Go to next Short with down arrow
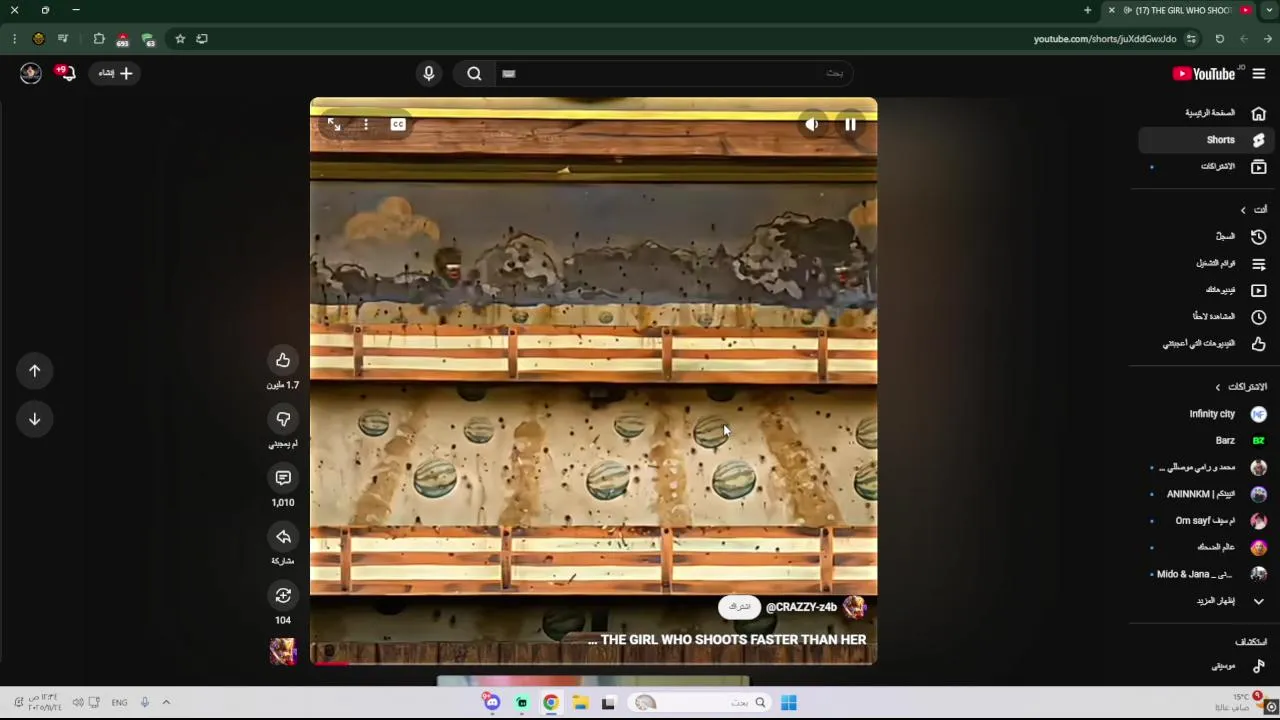The image size is (1280, 720). (x=35, y=419)
